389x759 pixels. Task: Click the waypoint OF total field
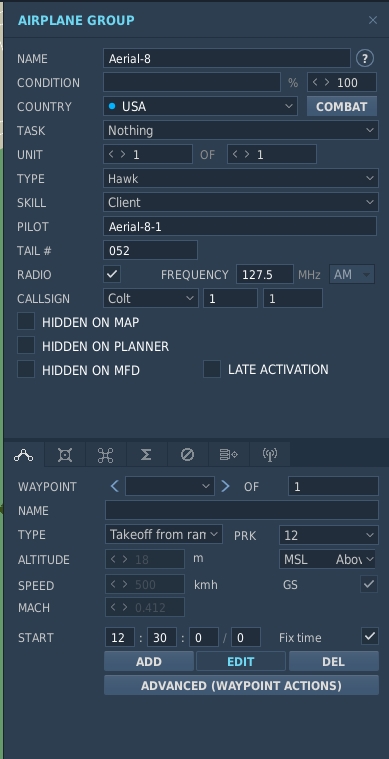pos(333,486)
